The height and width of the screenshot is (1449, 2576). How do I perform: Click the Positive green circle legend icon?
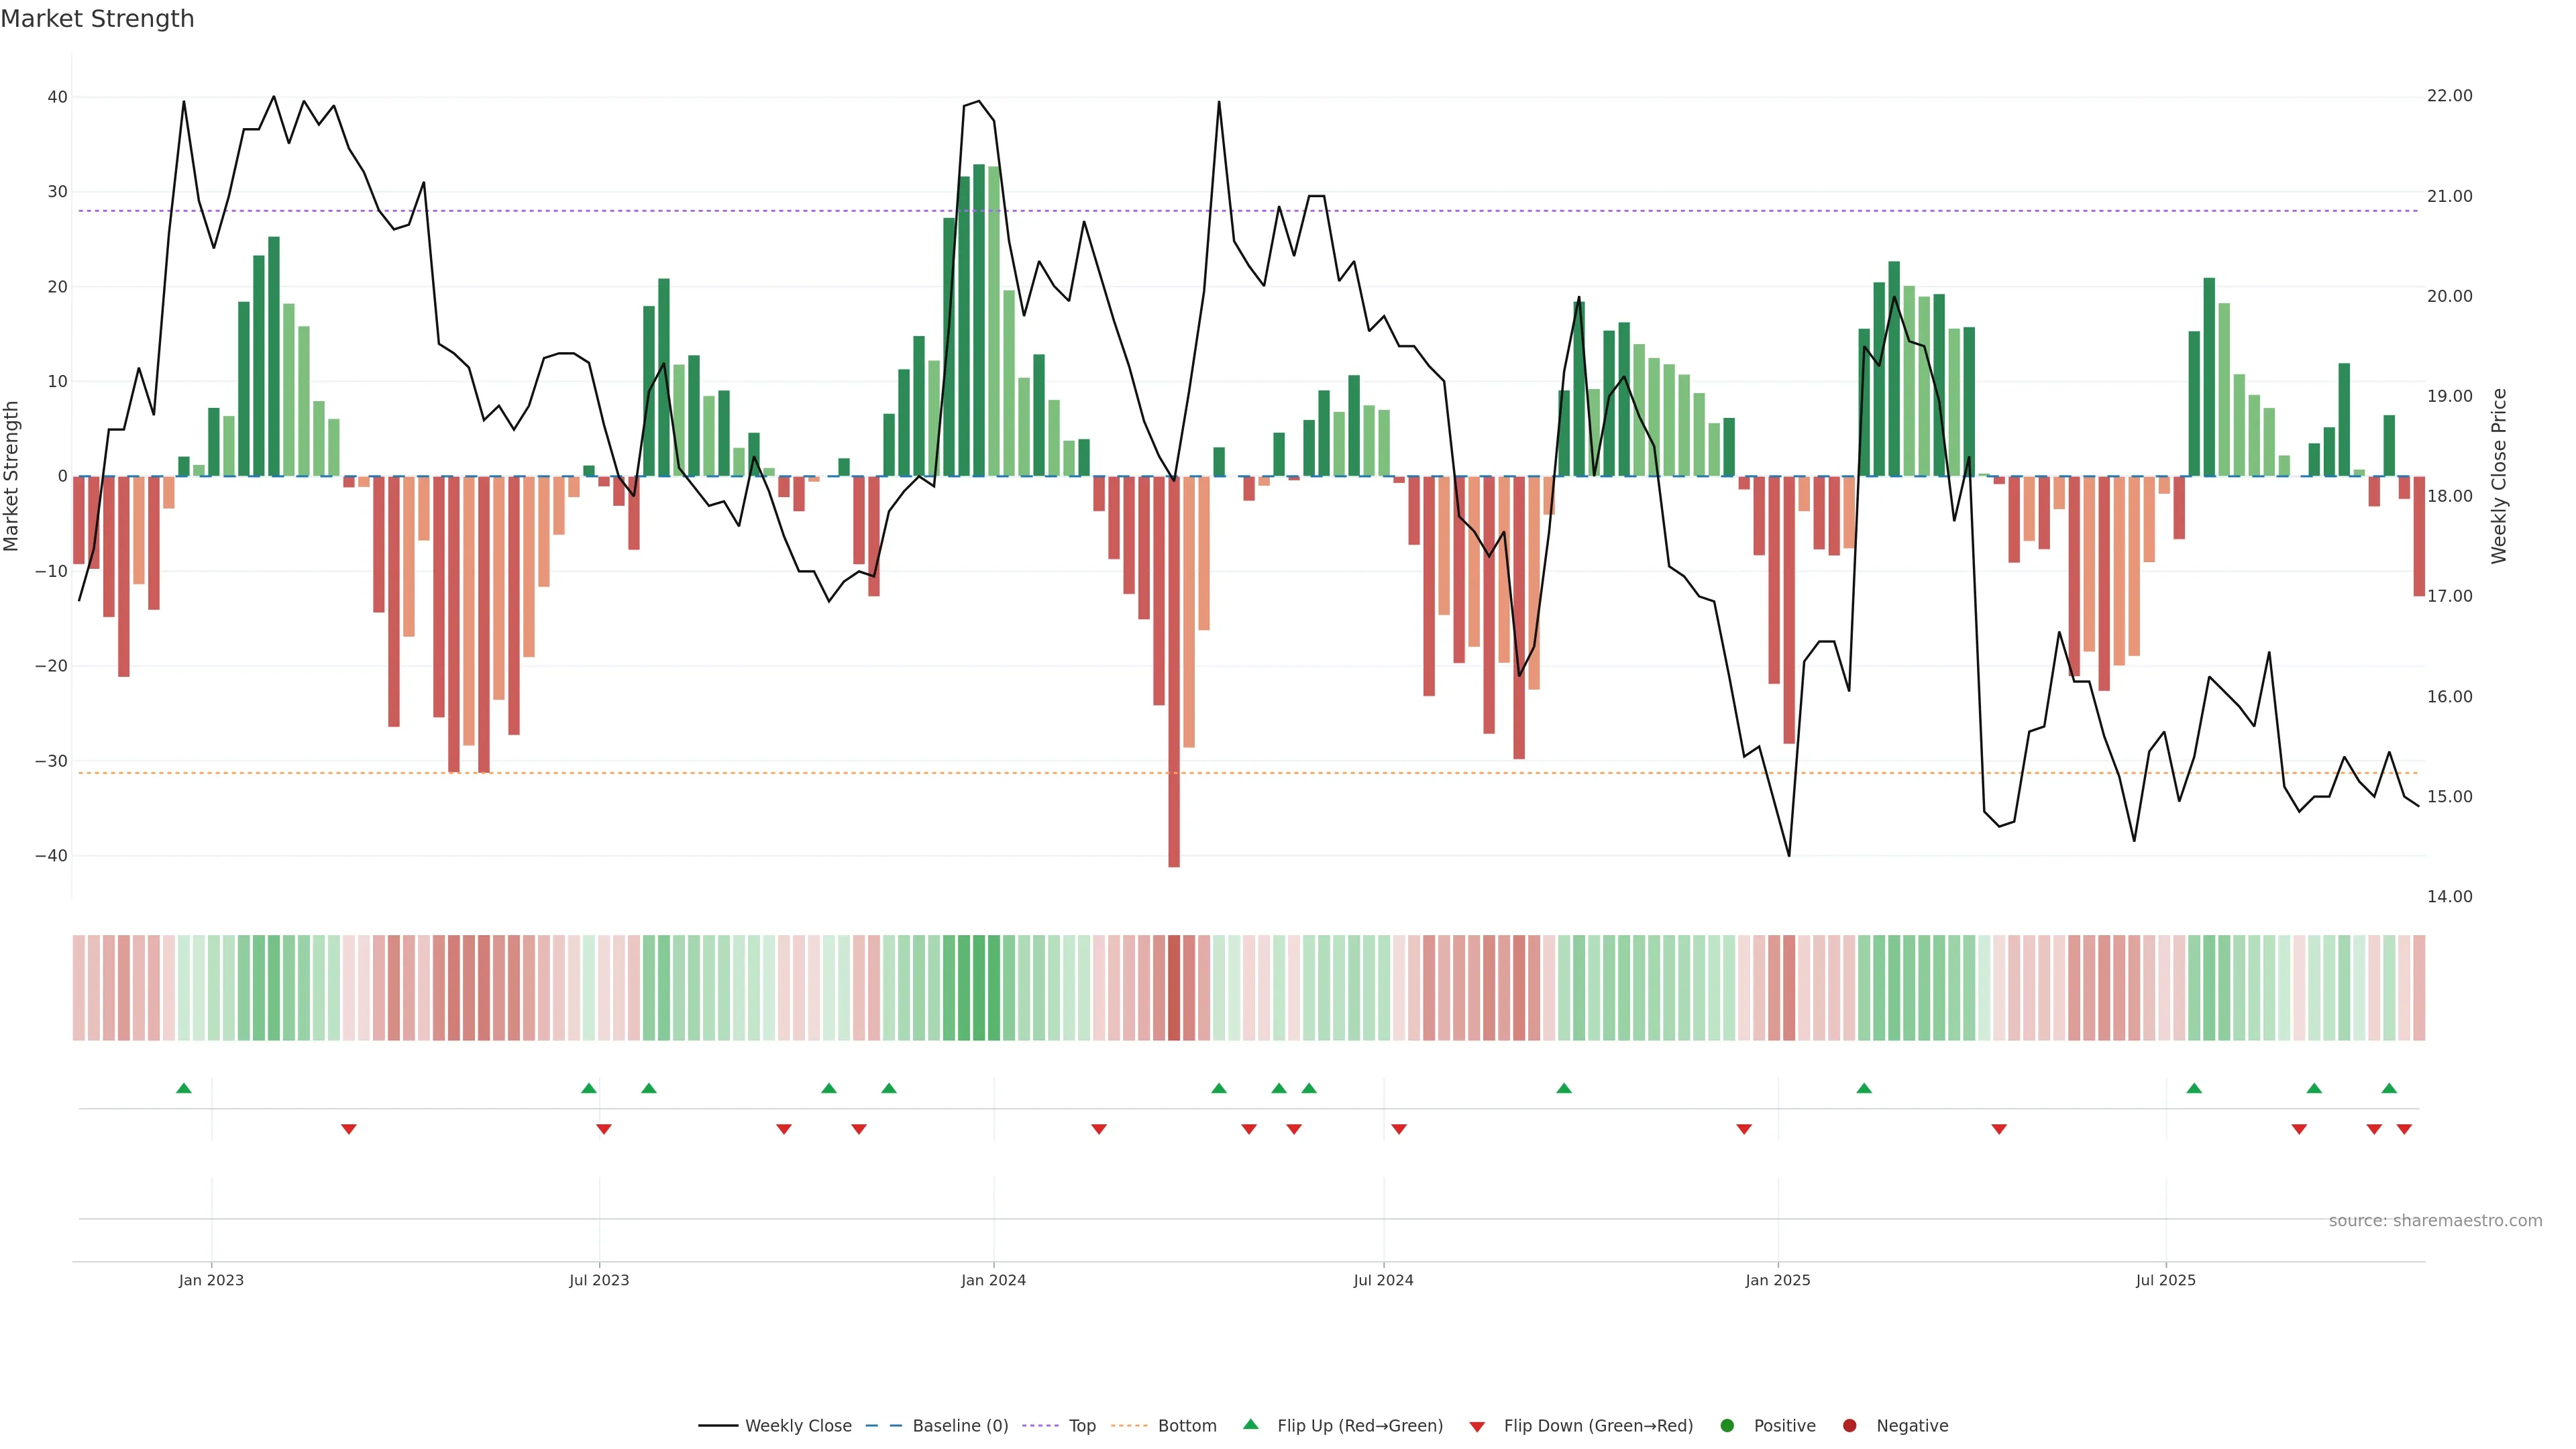pyautogui.click(x=1727, y=1426)
